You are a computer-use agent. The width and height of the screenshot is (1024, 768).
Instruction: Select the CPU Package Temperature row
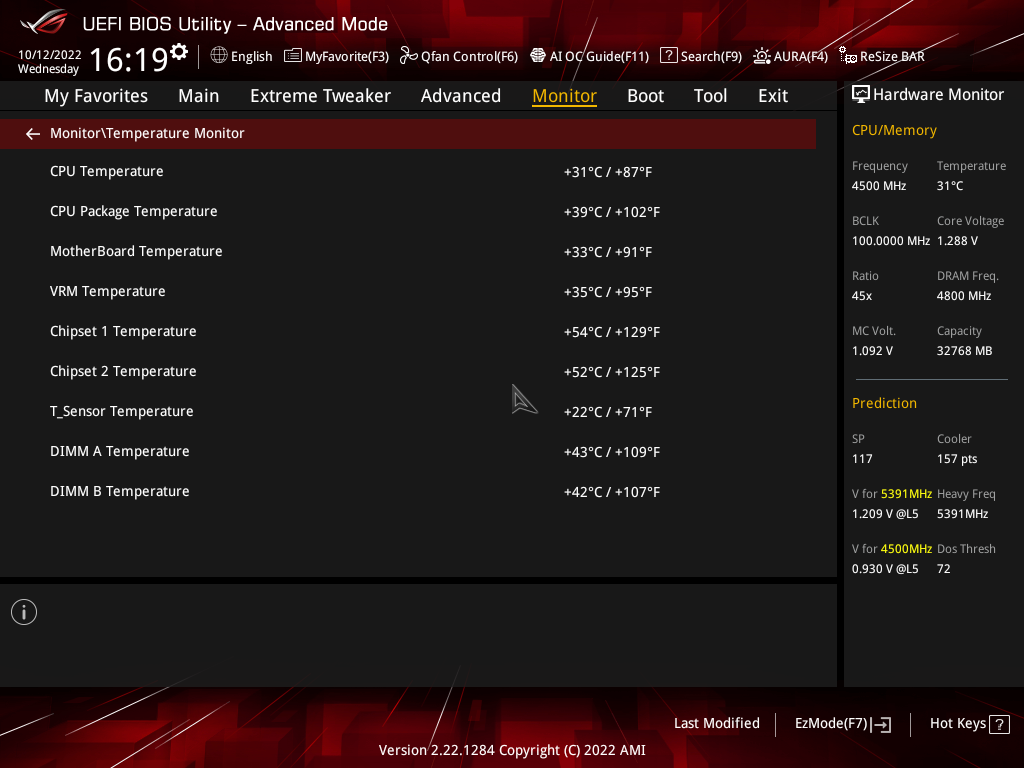(x=408, y=212)
